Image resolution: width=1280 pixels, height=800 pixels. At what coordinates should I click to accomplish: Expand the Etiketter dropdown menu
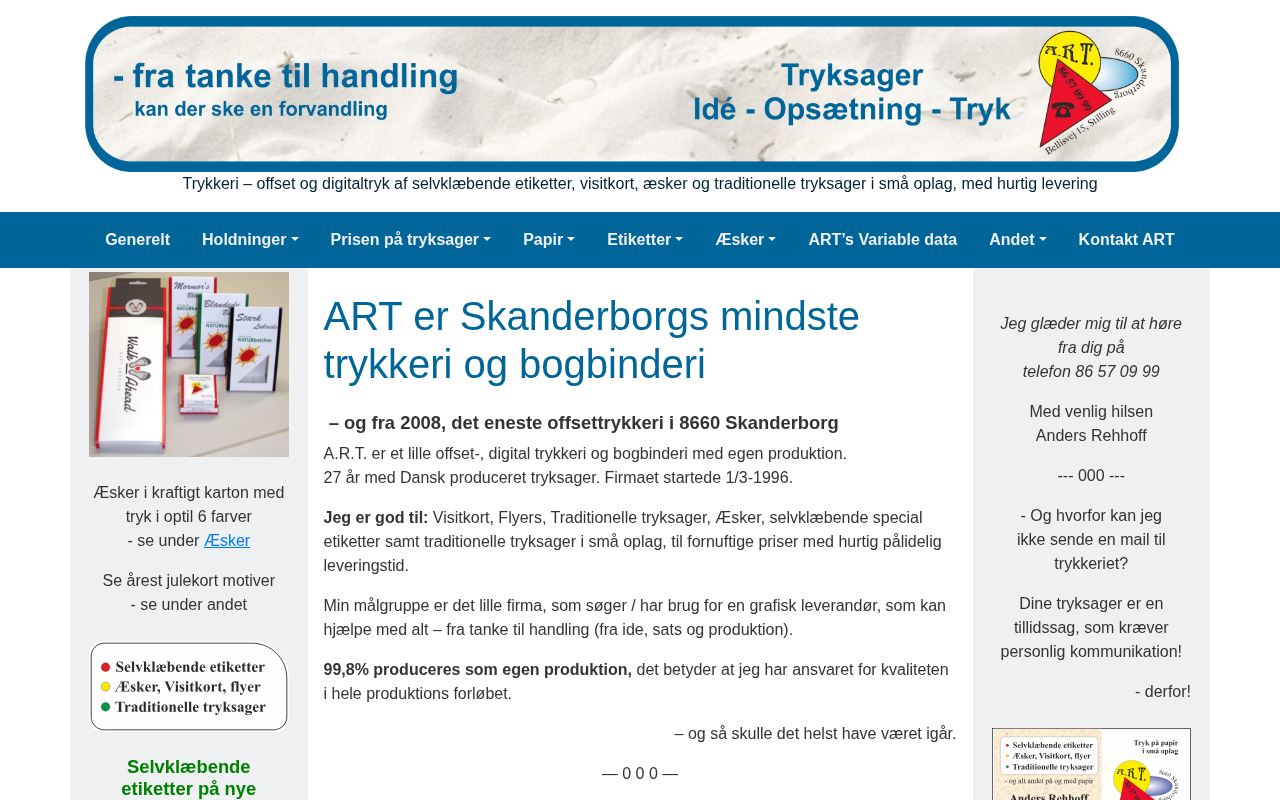pyautogui.click(x=645, y=240)
